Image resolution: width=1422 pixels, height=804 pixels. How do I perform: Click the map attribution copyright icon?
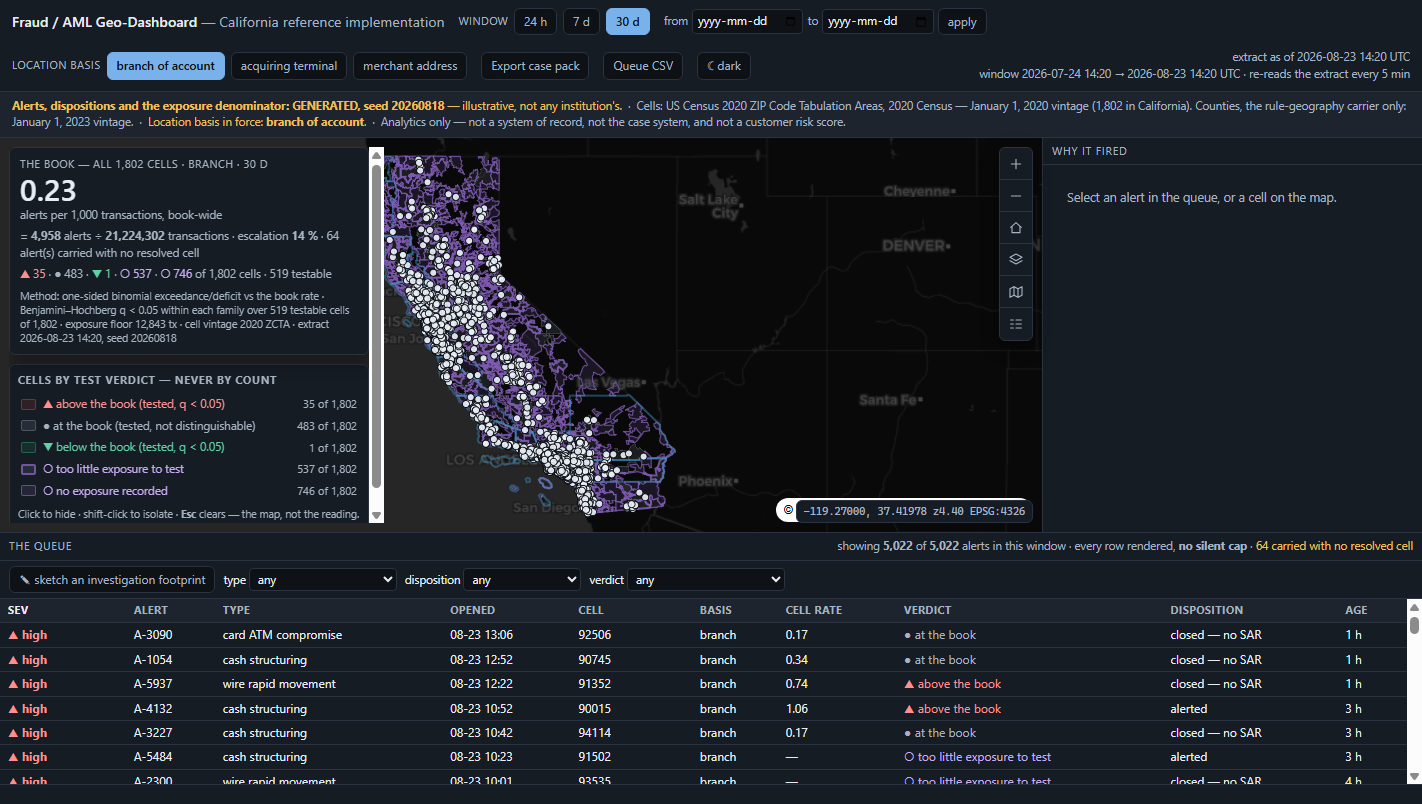[x=788, y=511]
